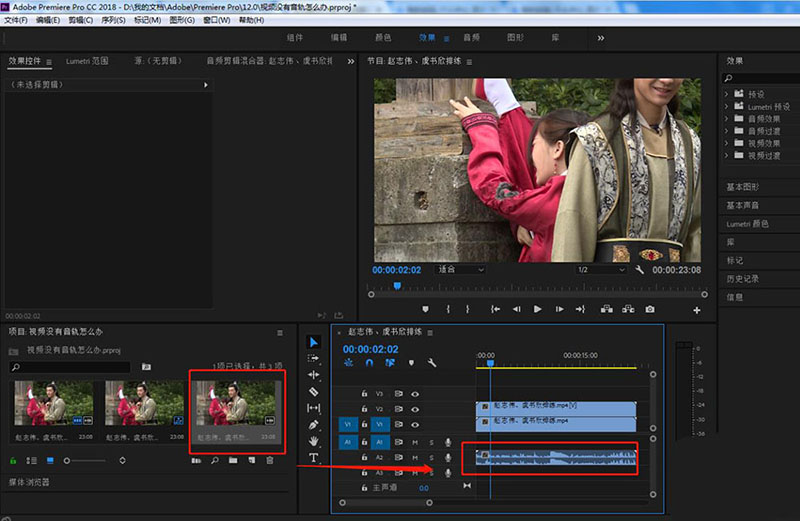Open the 剪辑(C) menu

pos(78,20)
